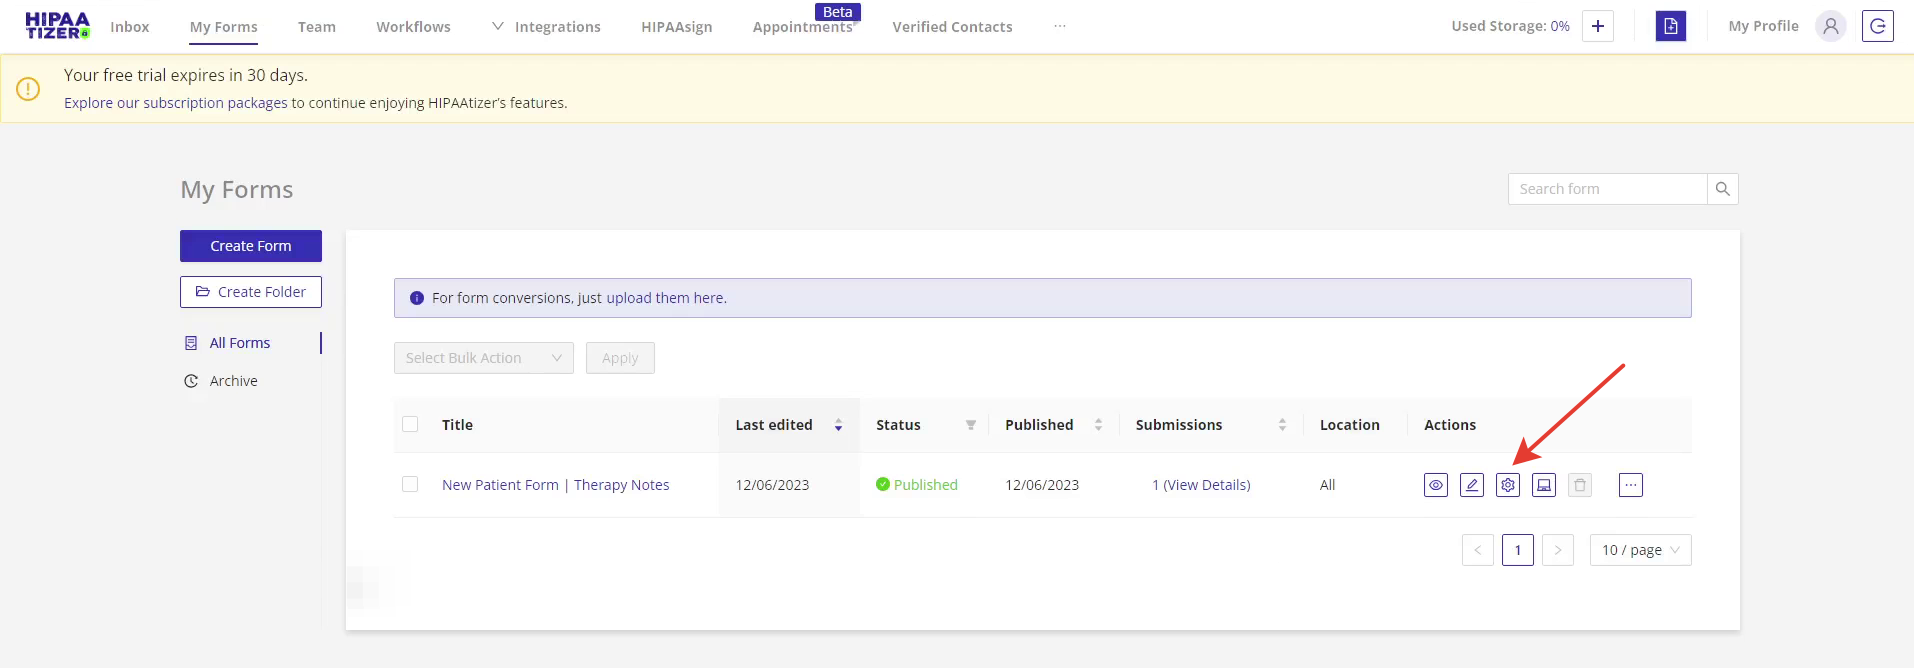The height and width of the screenshot is (668, 1914).
Task: Click the Create Form button
Action: pos(251,246)
